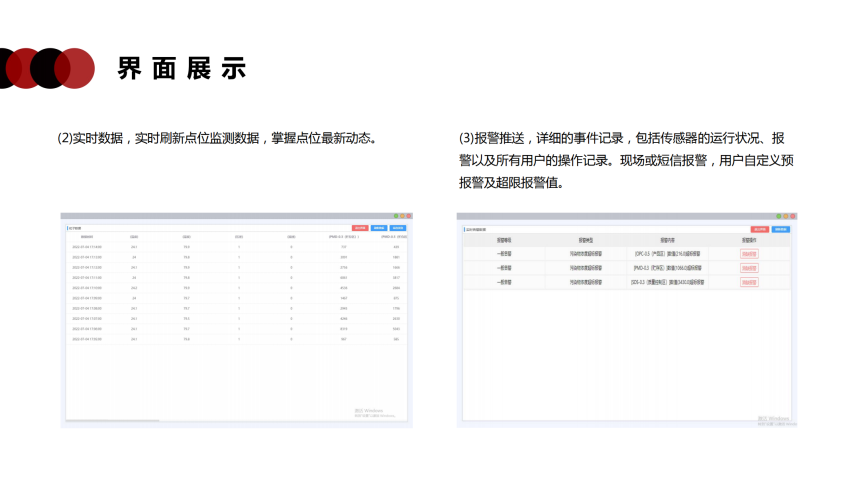Select the 2022-07-04 17:05:00 data row
Image resolution: width=850 pixels, height=478 pixels.
(236, 339)
